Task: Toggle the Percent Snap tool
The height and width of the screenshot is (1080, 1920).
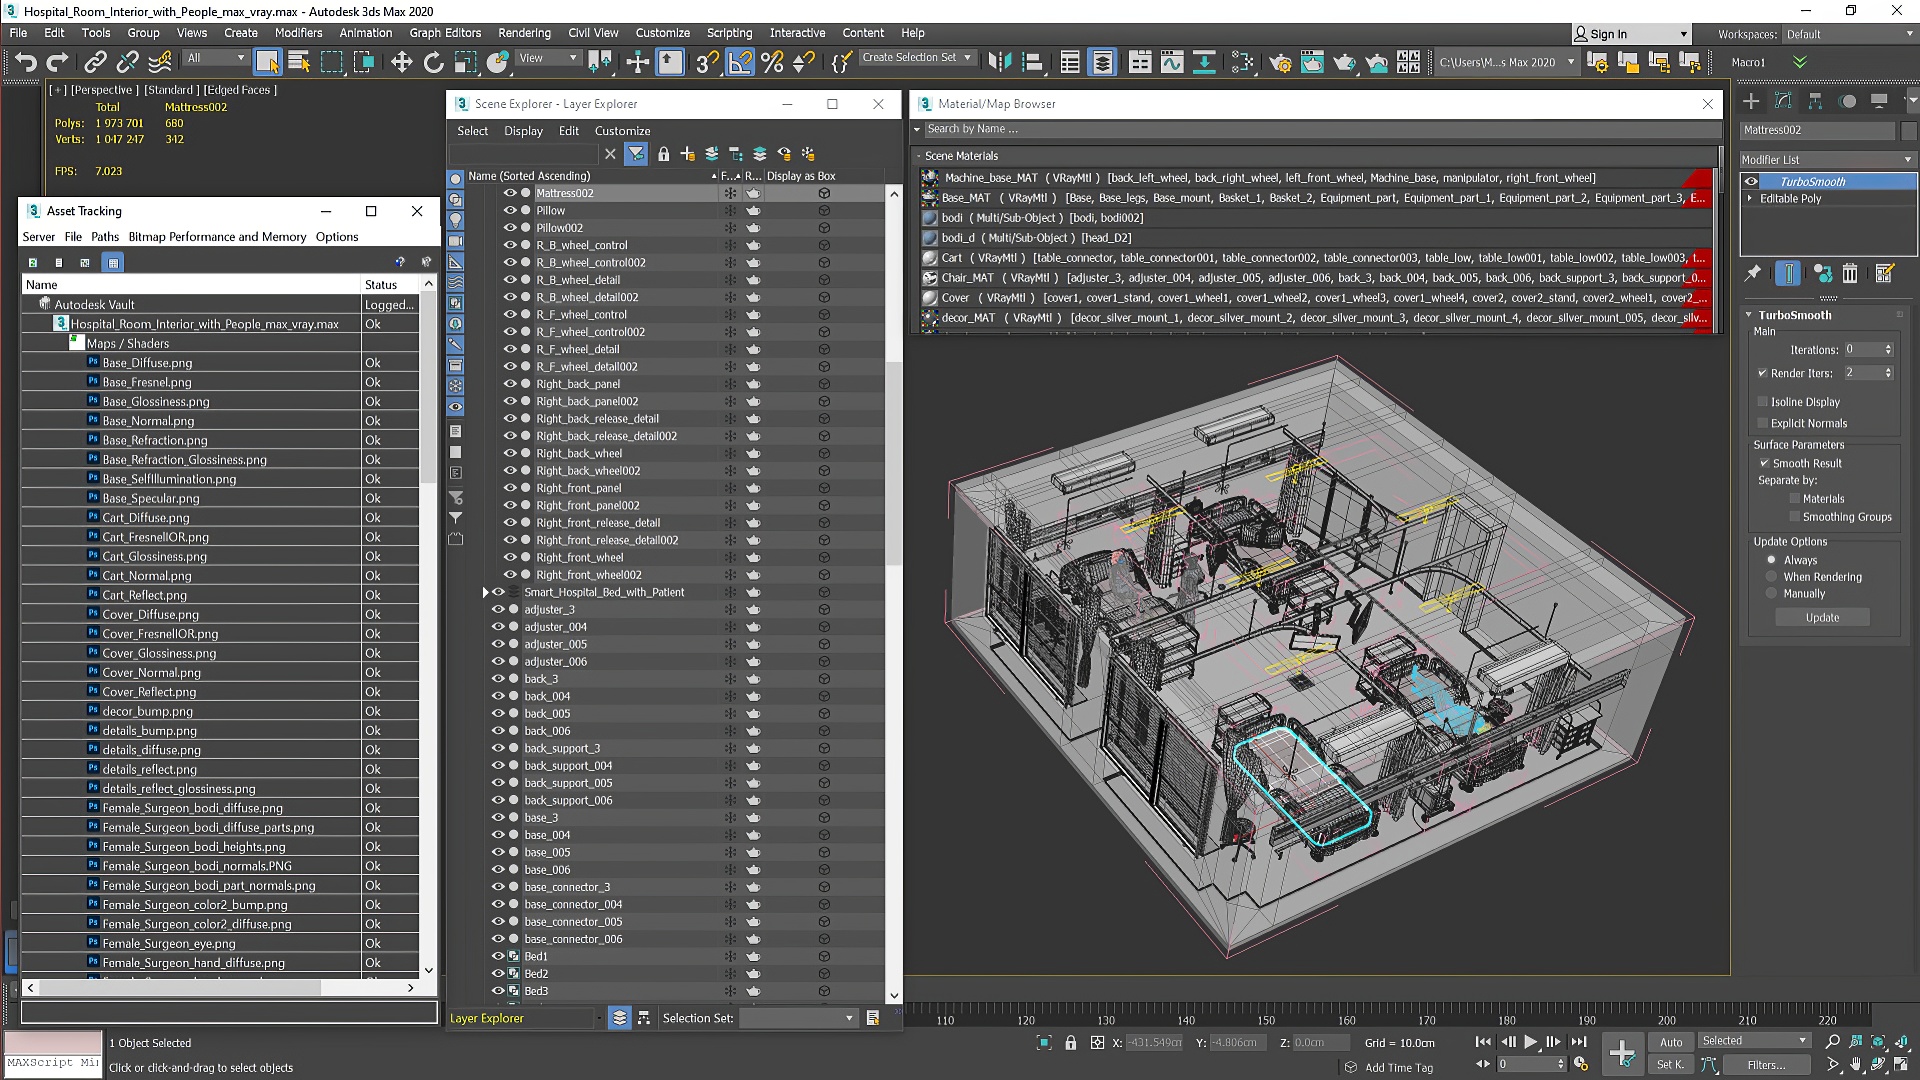Action: (772, 62)
